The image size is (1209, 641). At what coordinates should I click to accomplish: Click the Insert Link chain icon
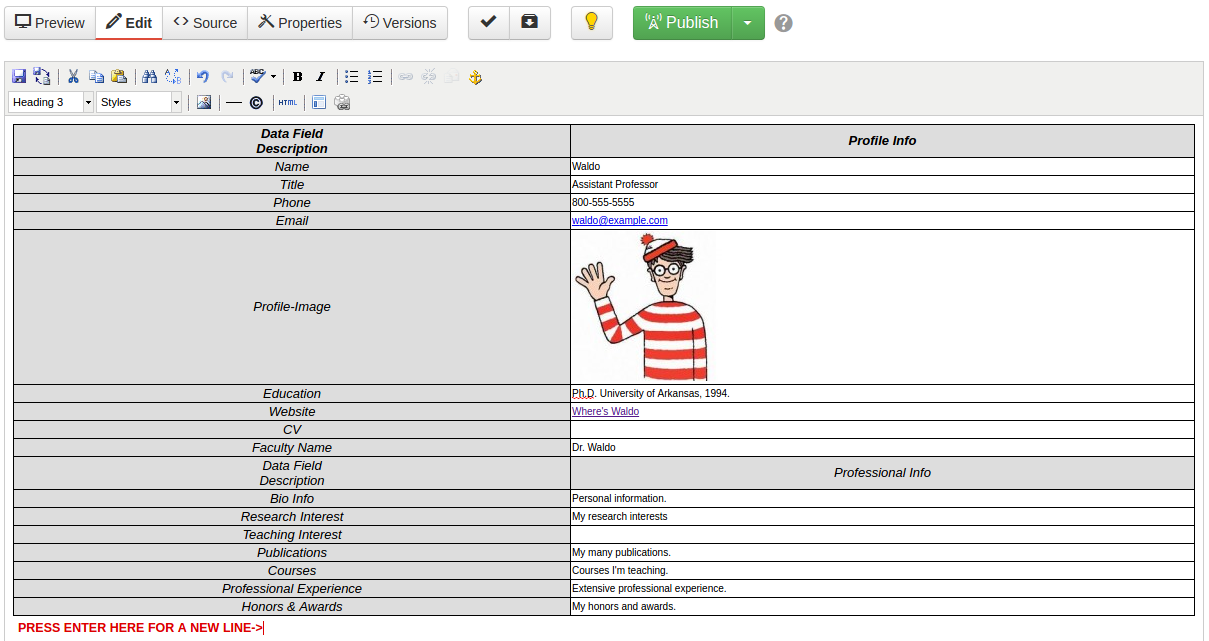(x=406, y=77)
